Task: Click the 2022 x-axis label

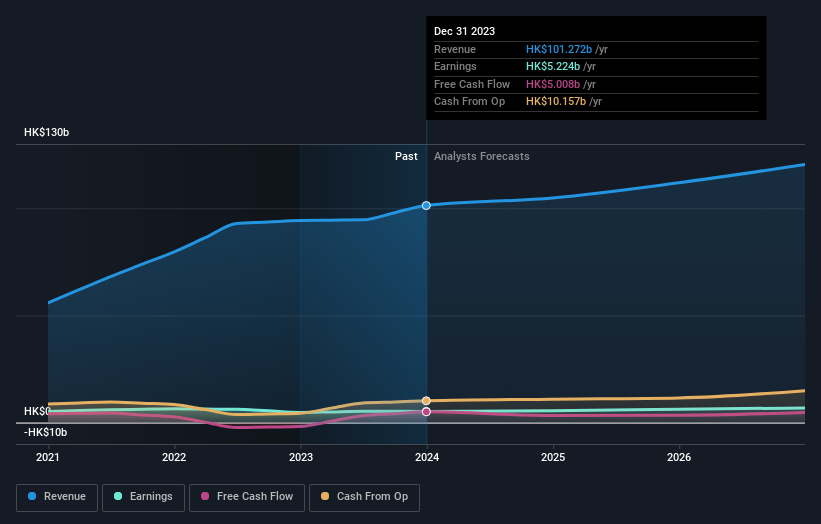Action: 174,458
